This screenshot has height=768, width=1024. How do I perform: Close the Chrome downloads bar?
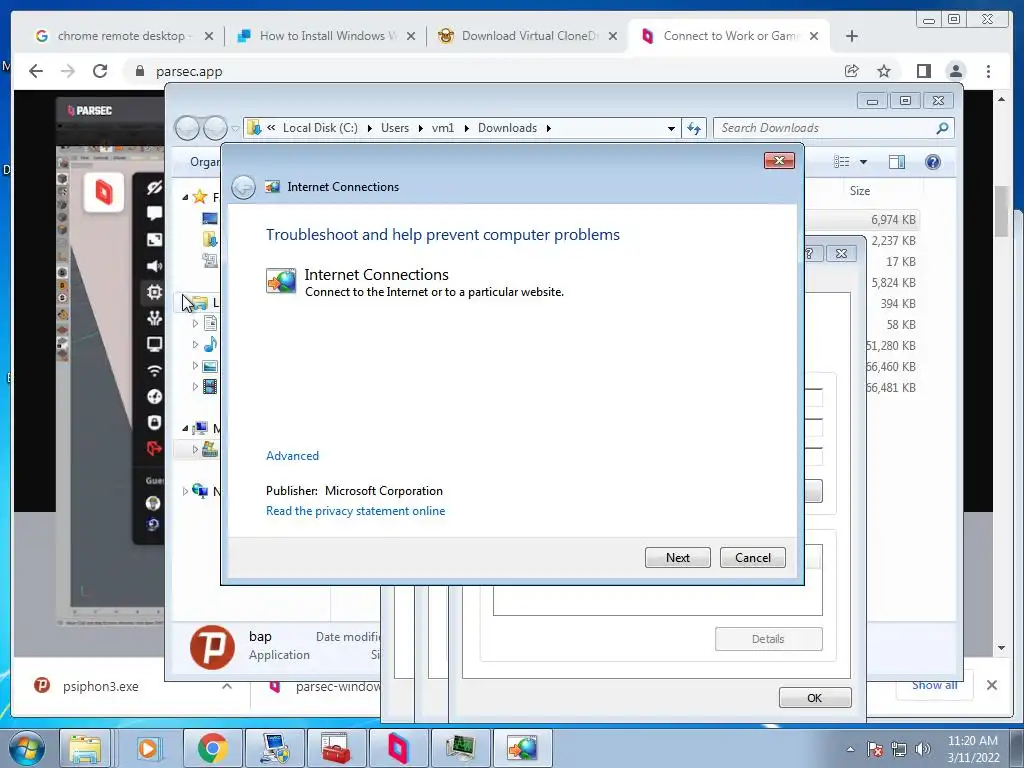(x=991, y=685)
